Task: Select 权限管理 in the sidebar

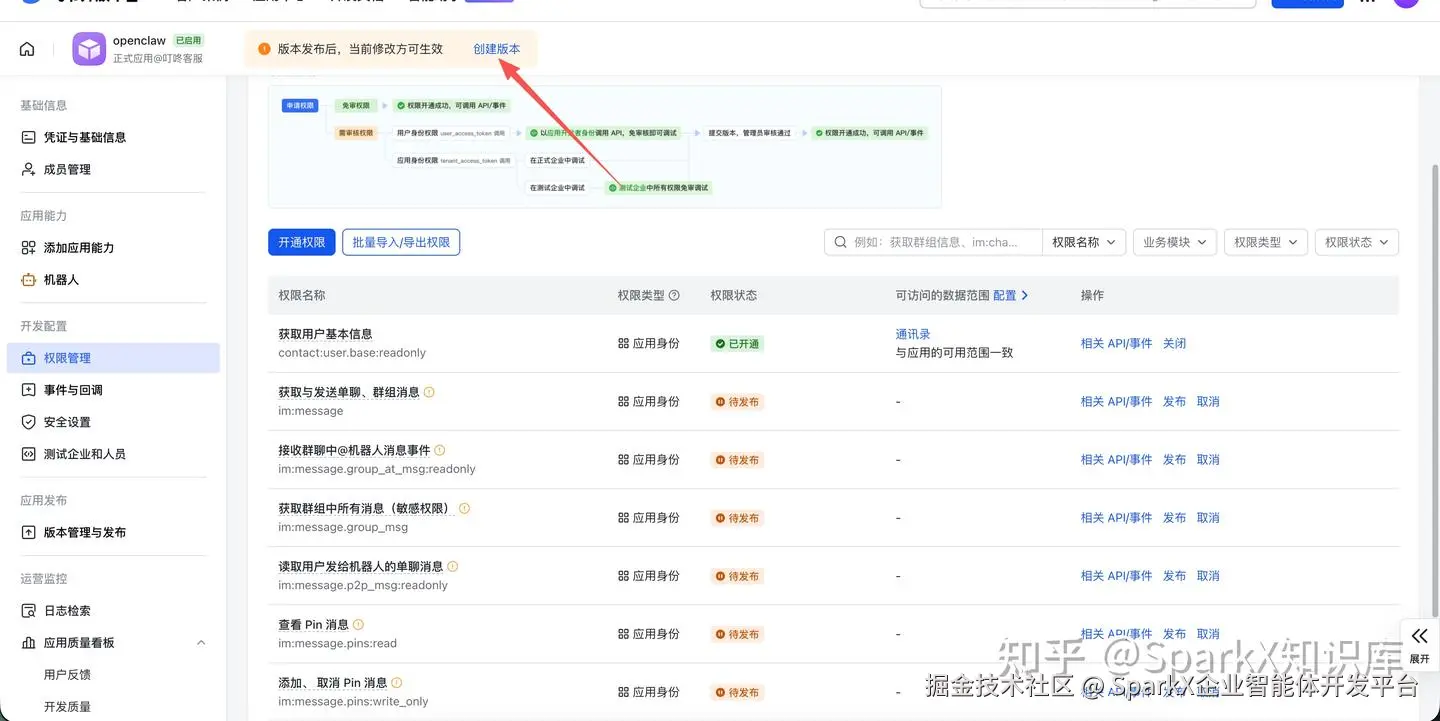Action: pyautogui.click(x=113, y=358)
